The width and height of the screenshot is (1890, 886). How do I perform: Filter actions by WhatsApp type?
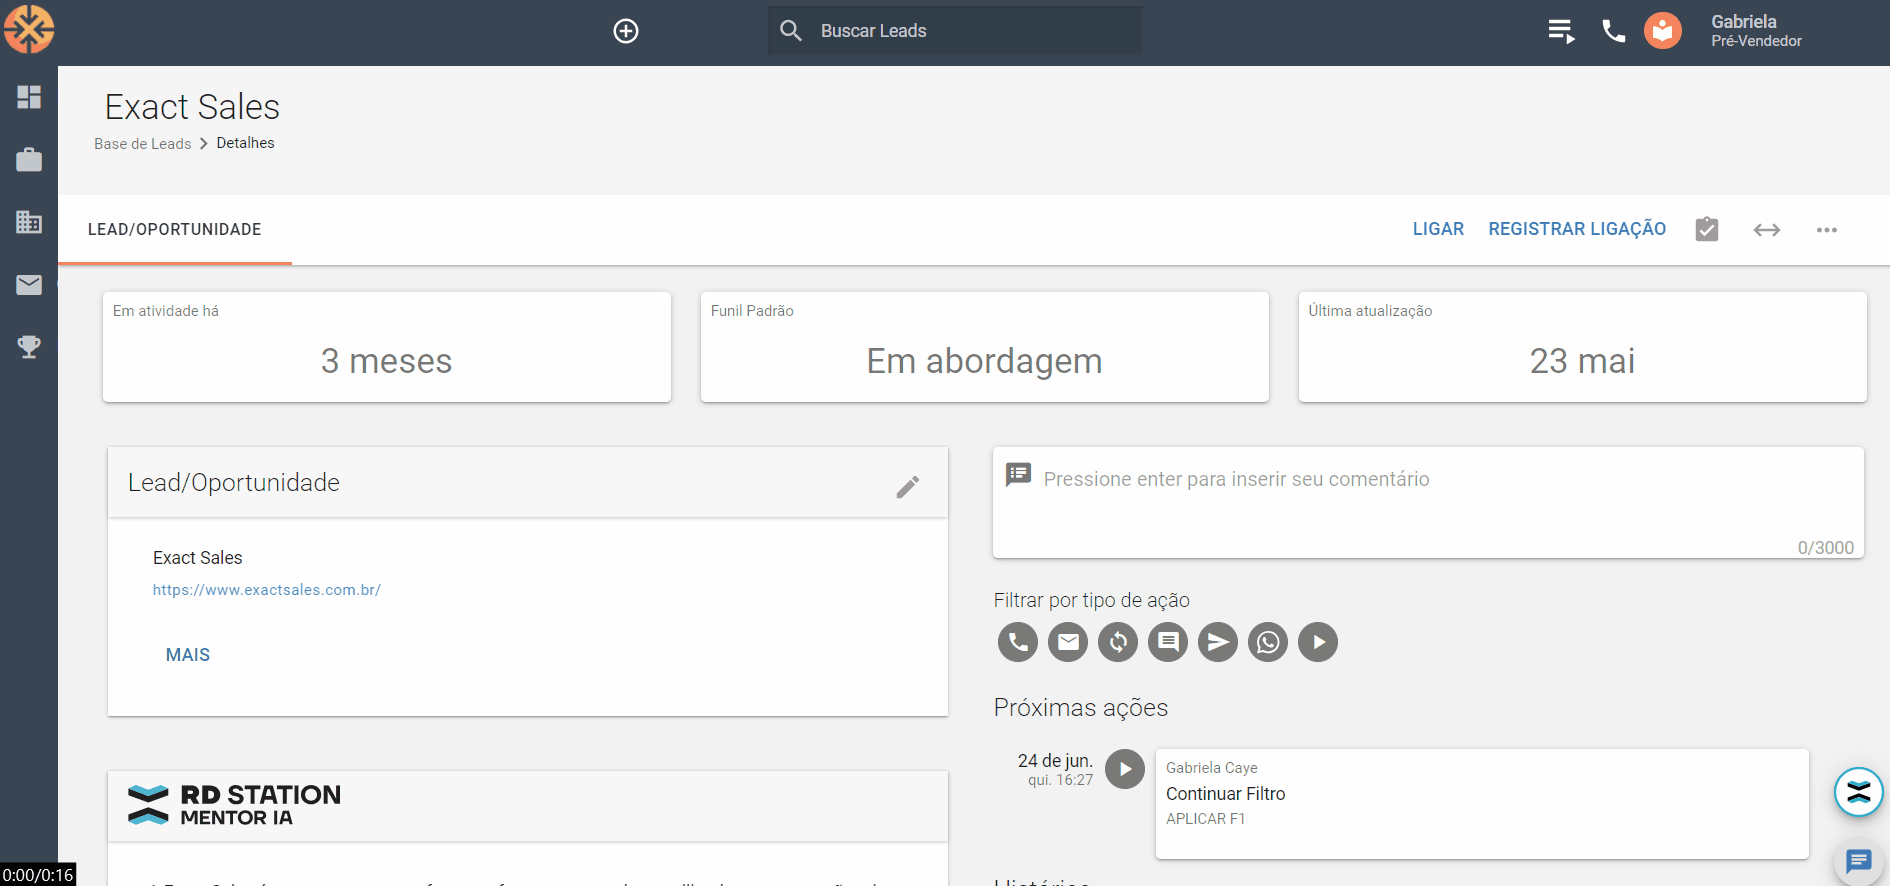(1268, 642)
